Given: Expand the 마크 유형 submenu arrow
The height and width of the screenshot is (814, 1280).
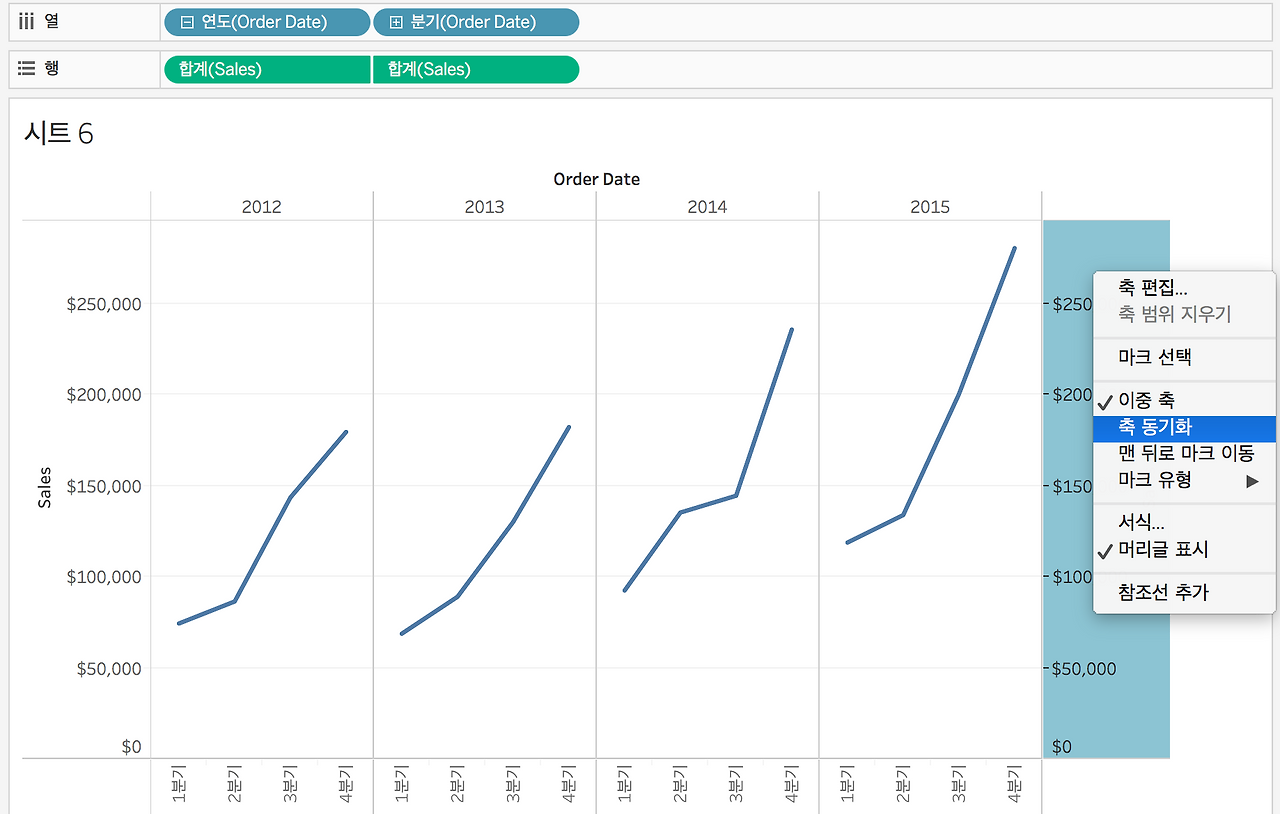Looking at the screenshot, I should click(1252, 481).
